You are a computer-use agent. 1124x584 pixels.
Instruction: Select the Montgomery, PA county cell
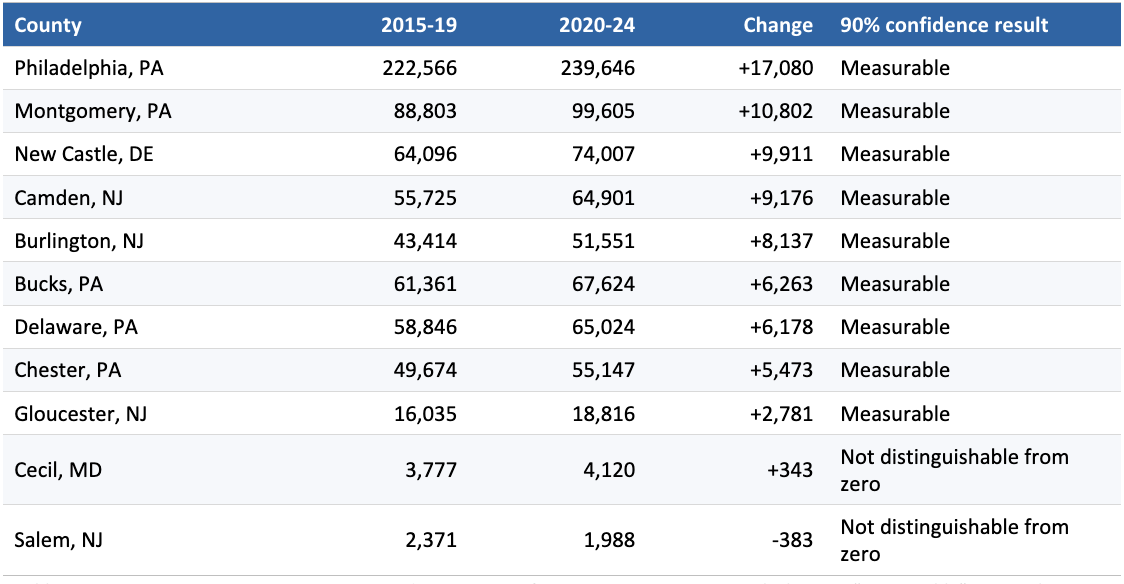point(93,111)
